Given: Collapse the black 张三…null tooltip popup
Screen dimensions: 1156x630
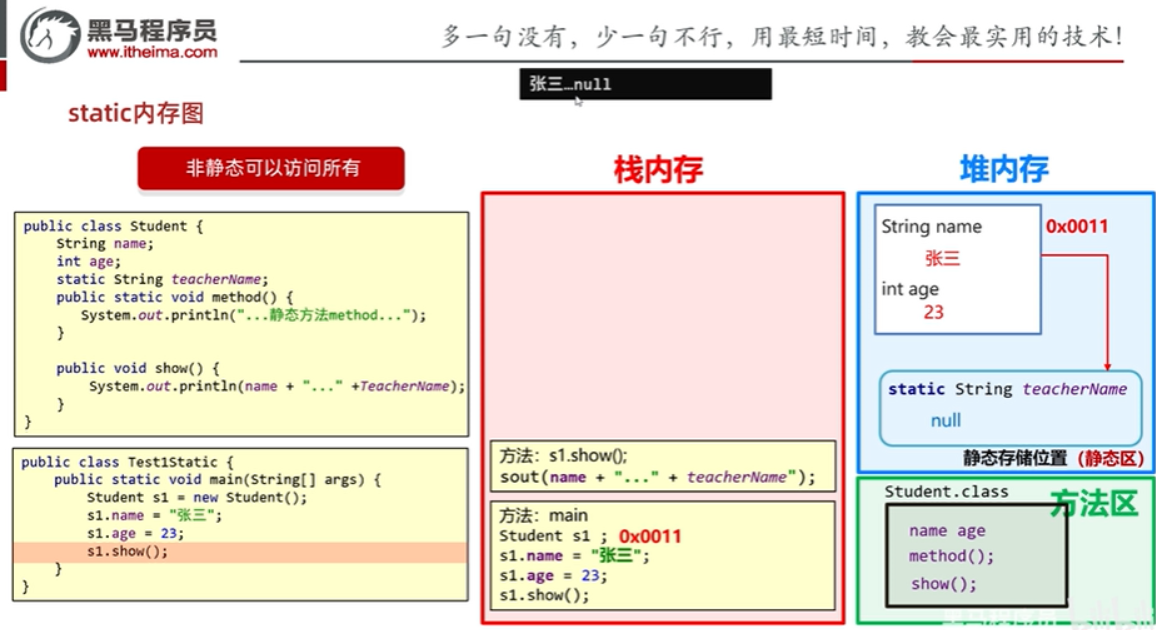Looking at the screenshot, I should pyautogui.click(x=643, y=84).
